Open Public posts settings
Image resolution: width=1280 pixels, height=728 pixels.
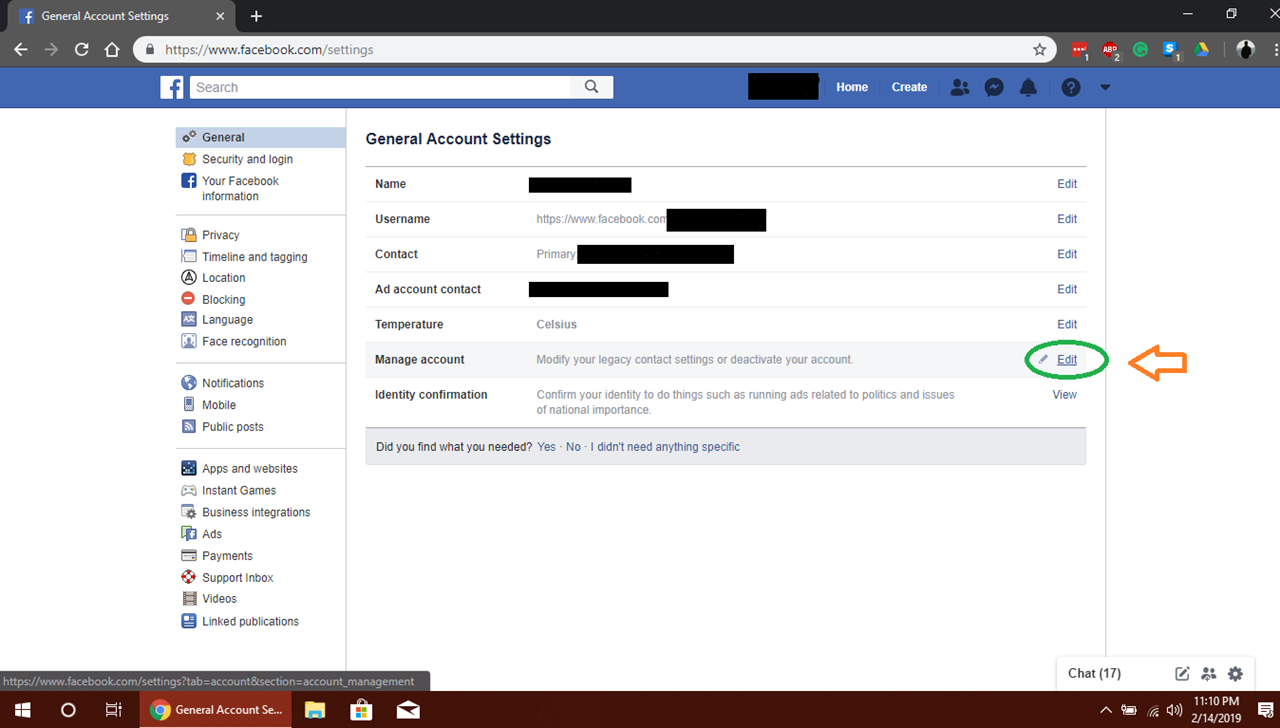(x=232, y=427)
